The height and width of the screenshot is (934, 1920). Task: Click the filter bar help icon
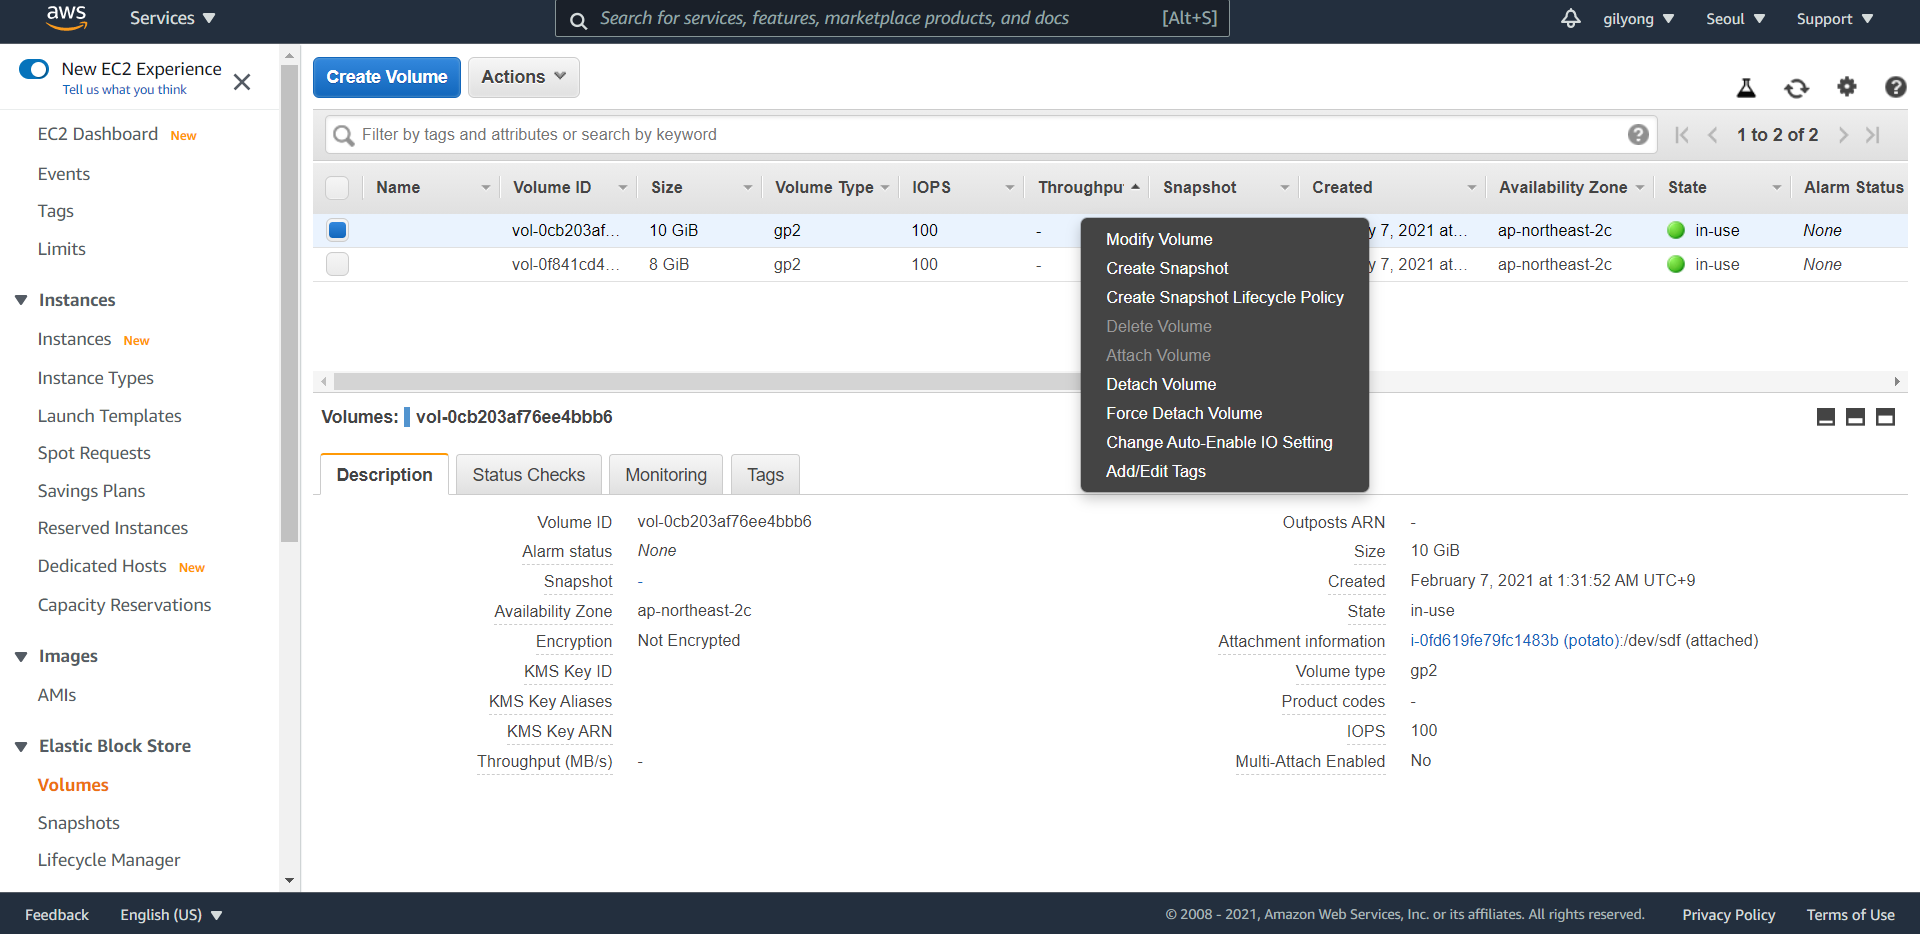[1638, 134]
